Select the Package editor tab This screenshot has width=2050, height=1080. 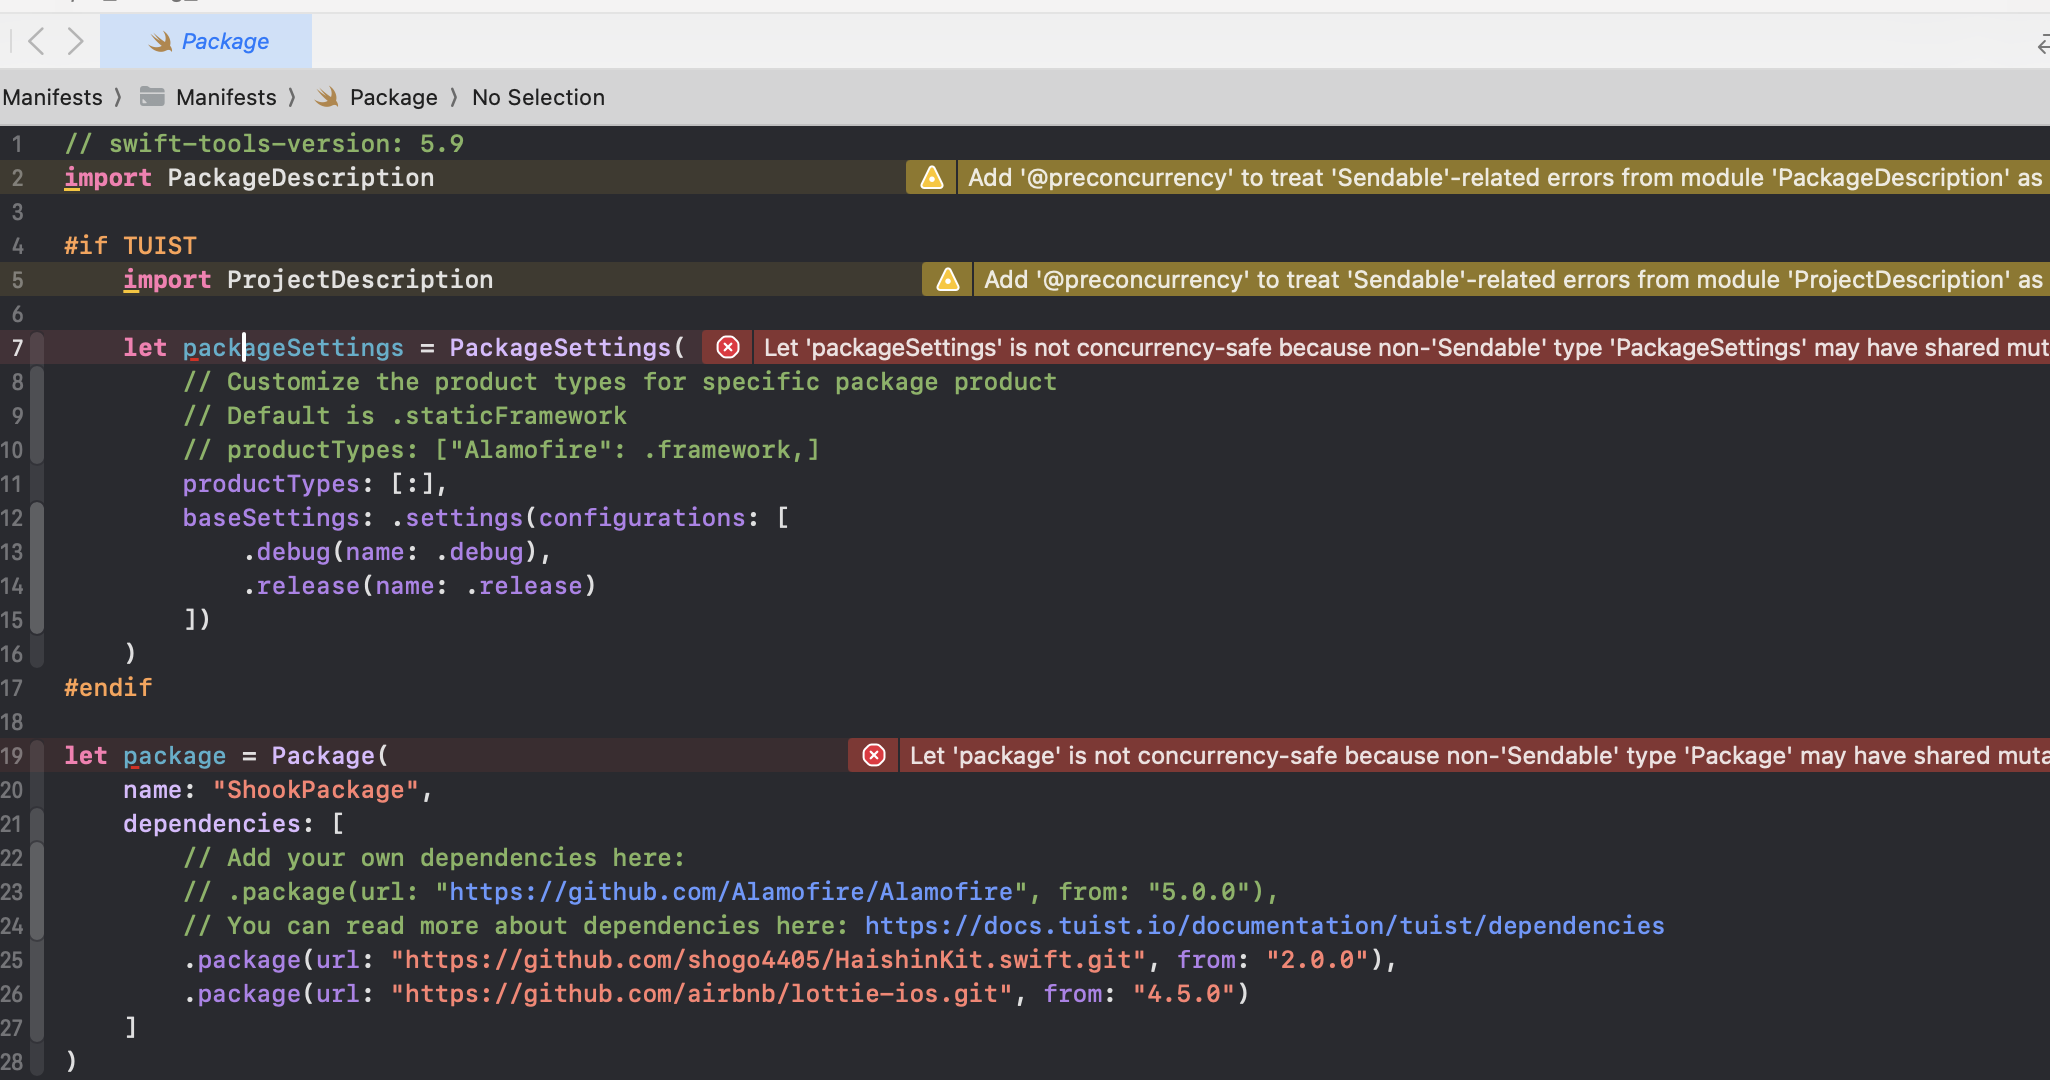tap(206, 41)
